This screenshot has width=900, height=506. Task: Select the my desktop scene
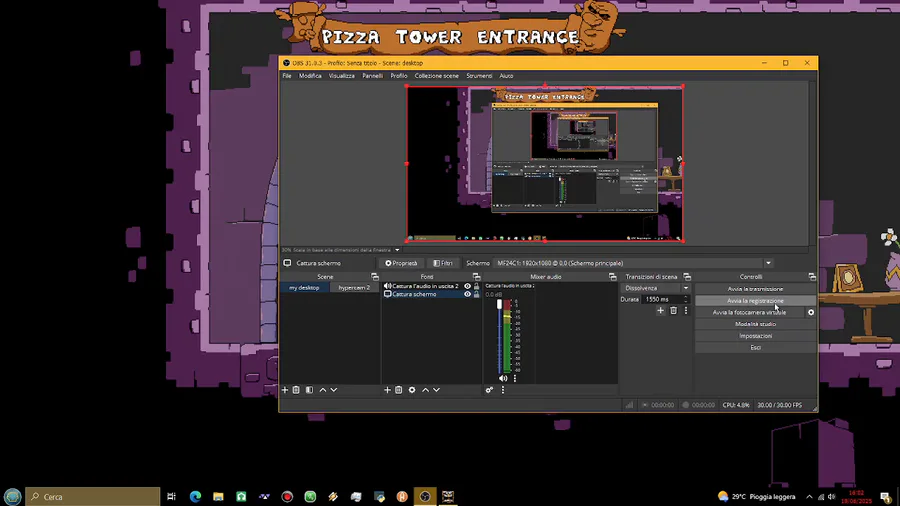(304, 287)
